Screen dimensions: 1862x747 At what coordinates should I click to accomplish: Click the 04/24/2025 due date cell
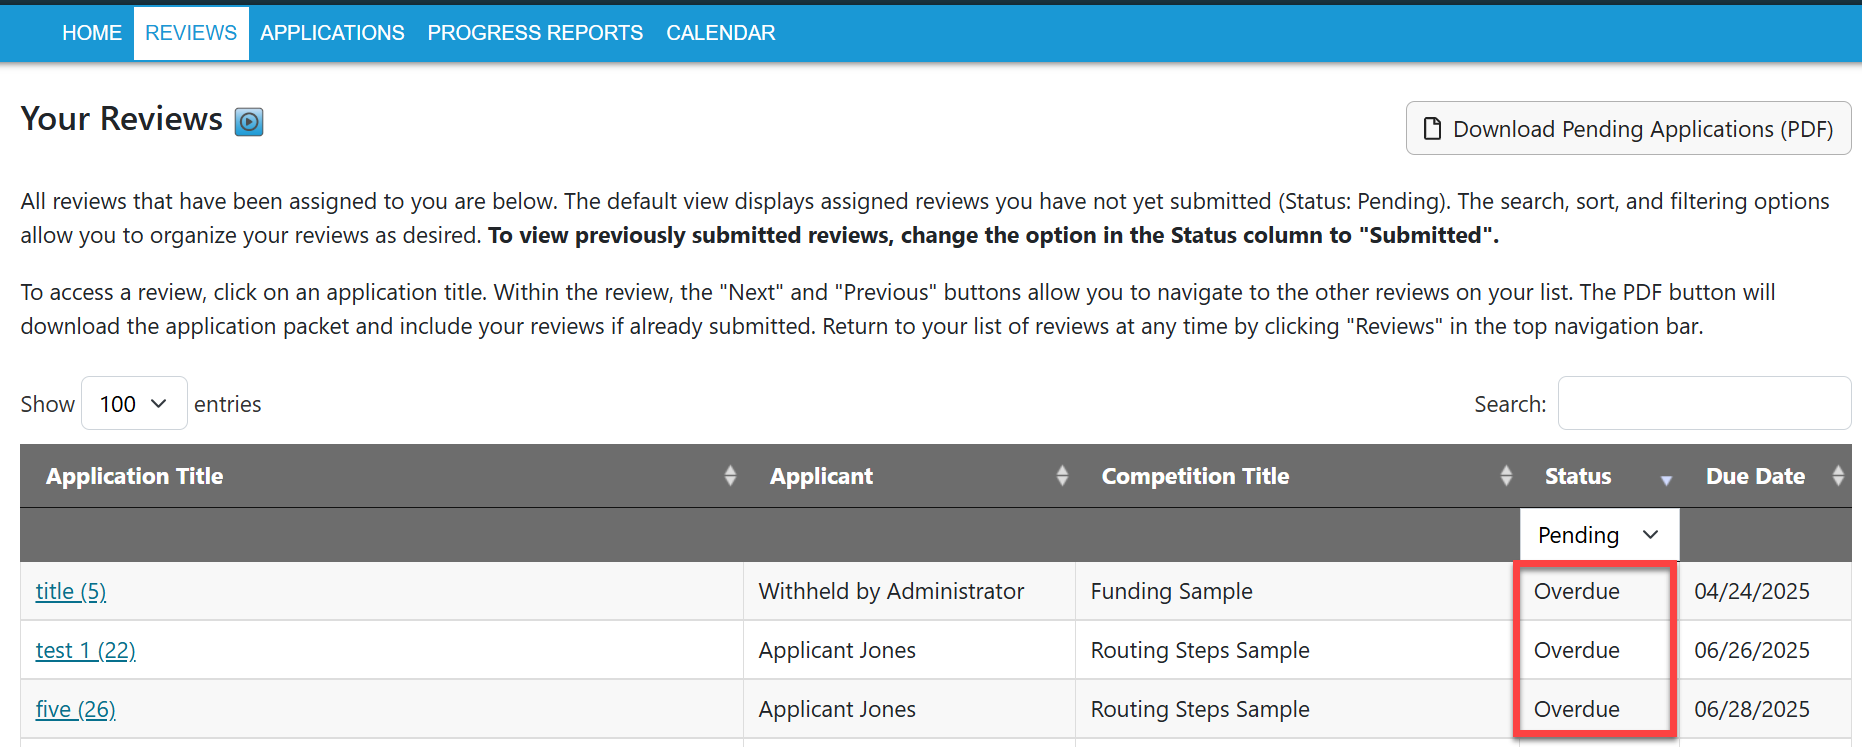coord(1752,591)
